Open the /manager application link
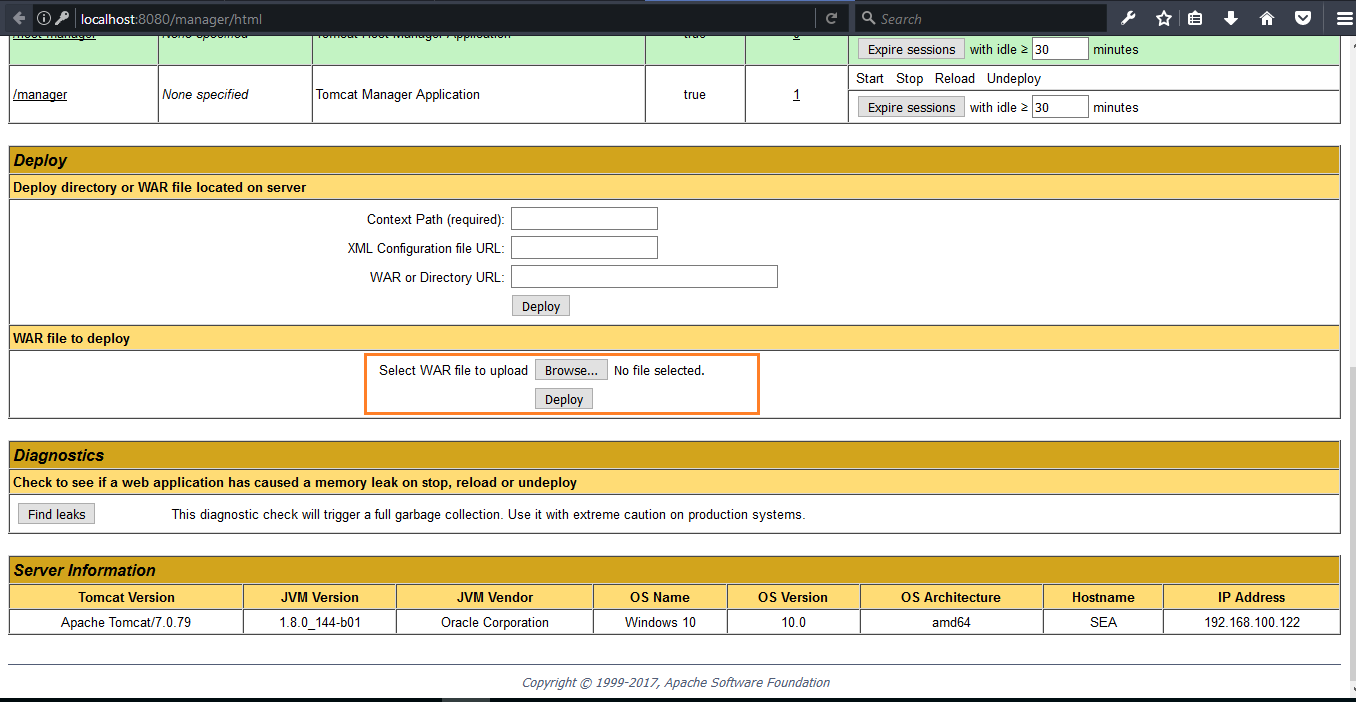The width and height of the screenshot is (1356, 702). (x=40, y=94)
